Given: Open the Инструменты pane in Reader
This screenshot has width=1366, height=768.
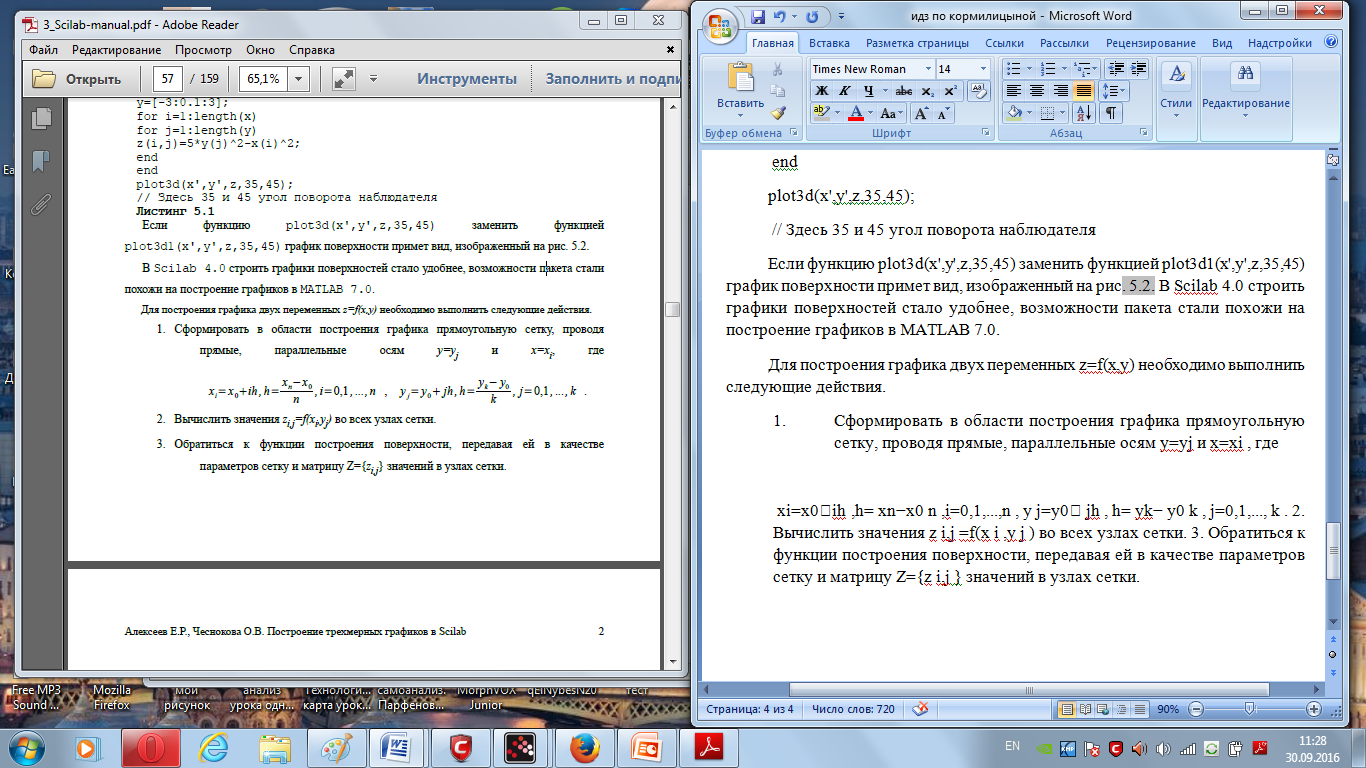Looking at the screenshot, I should [x=467, y=79].
